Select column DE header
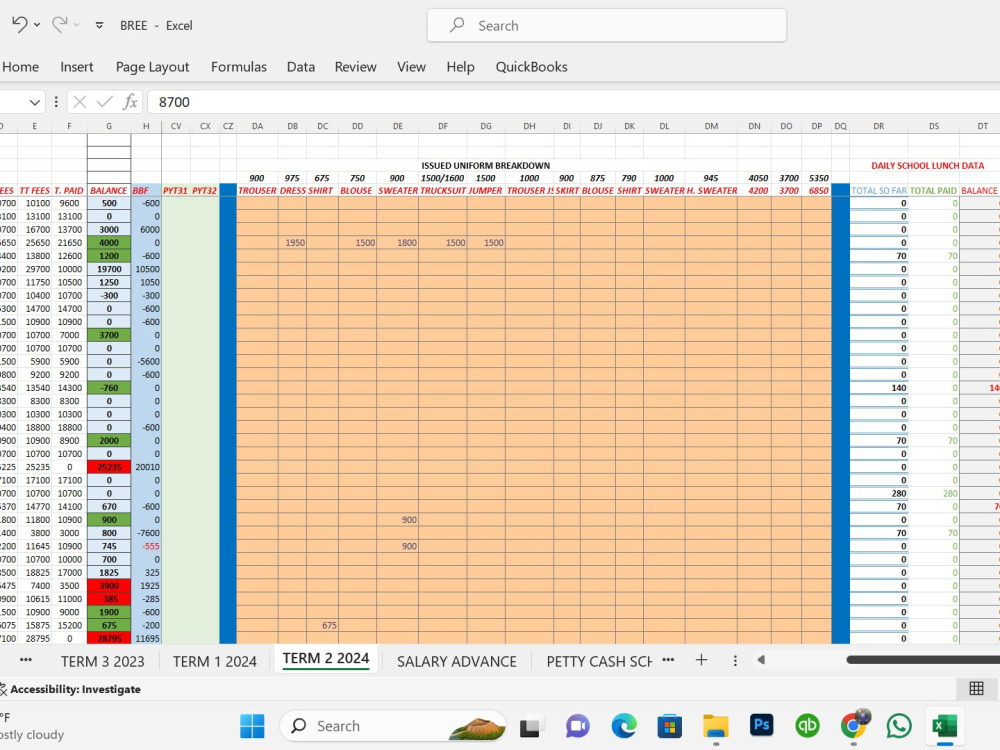Screen dimensions: 1000x750 (397, 126)
